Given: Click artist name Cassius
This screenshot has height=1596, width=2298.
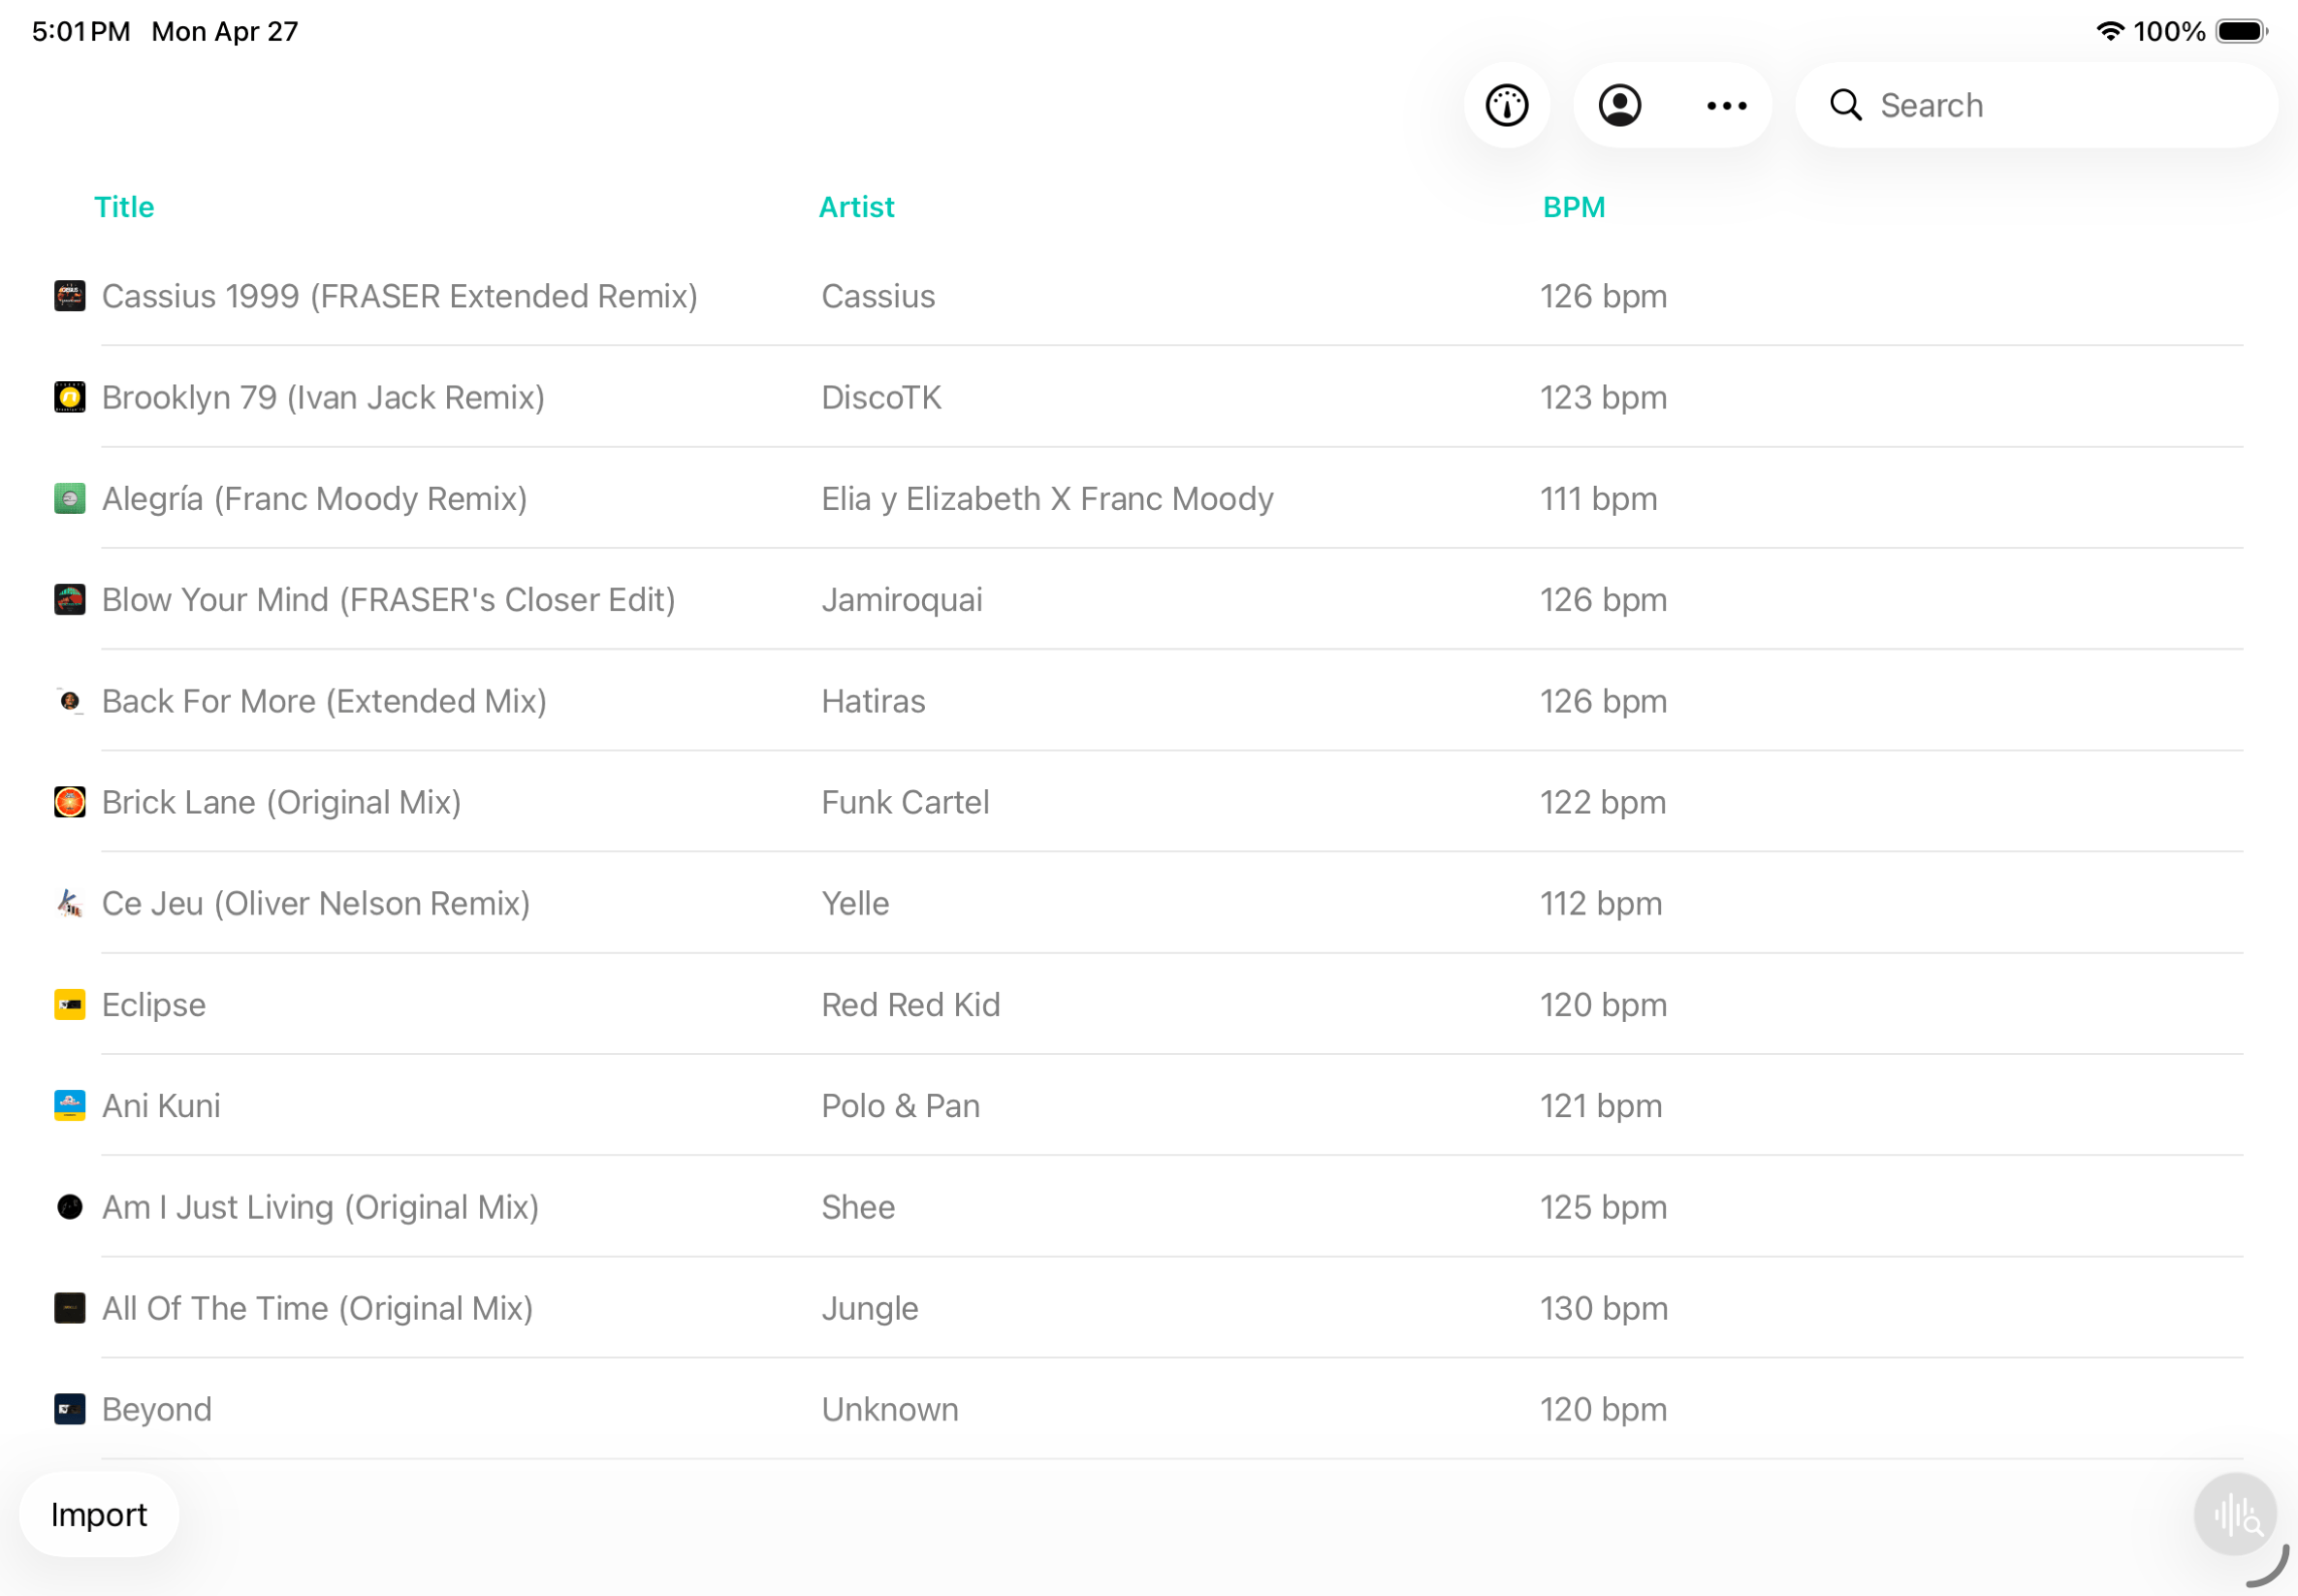Looking at the screenshot, I should [x=878, y=296].
